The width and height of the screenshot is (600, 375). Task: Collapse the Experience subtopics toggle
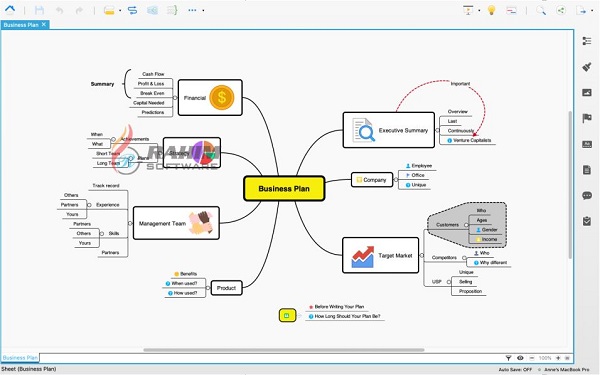pos(89,205)
